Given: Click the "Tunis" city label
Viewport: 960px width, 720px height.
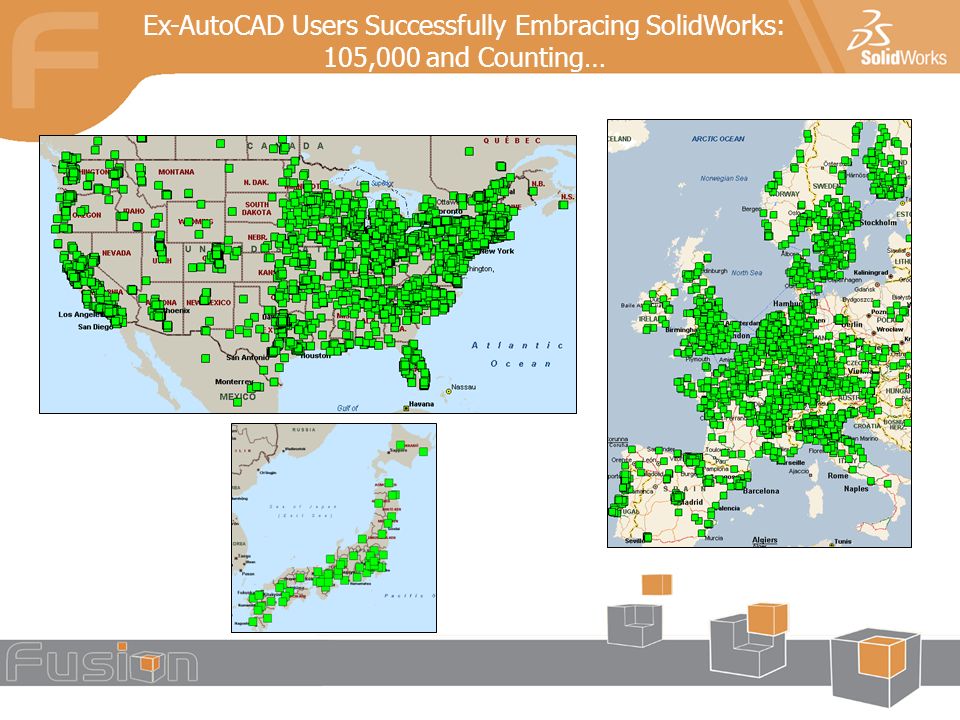Looking at the screenshot, I should pos(843,541).
